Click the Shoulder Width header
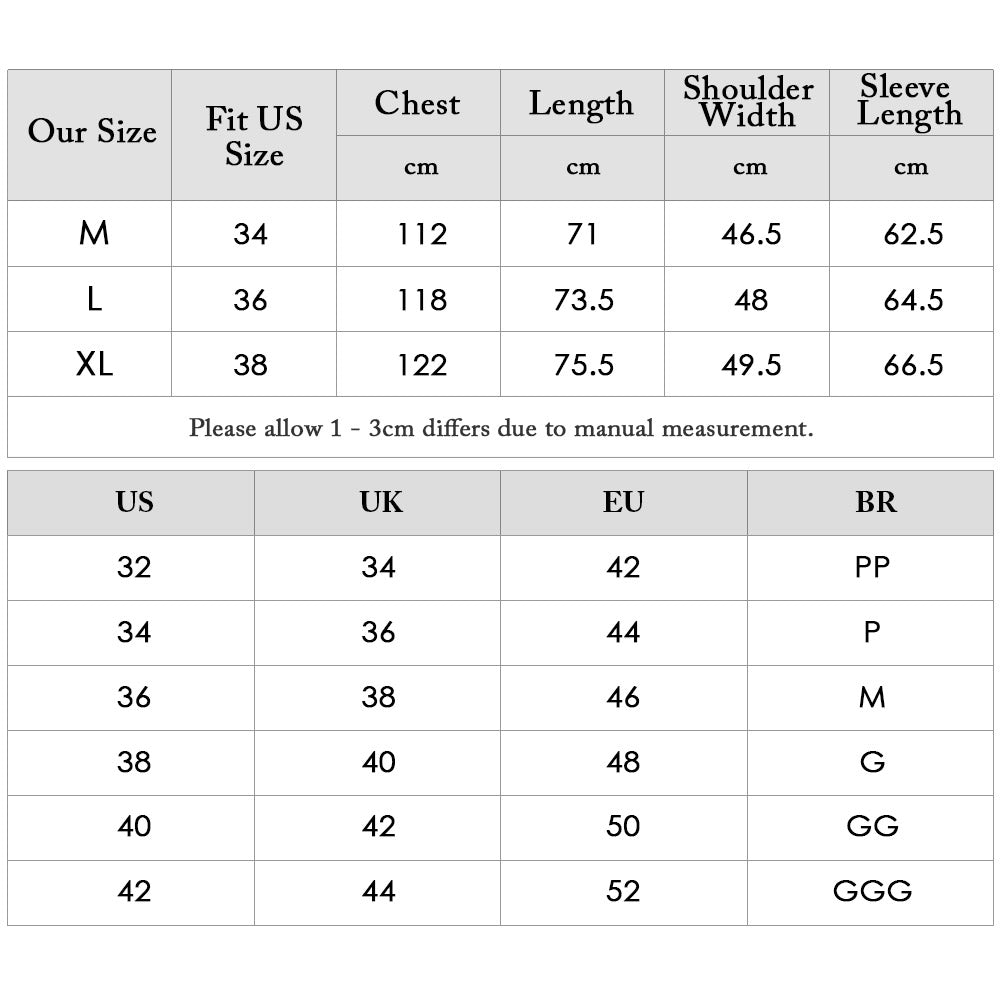This screenshot has width=1000, height=1000. pos(747,102)
